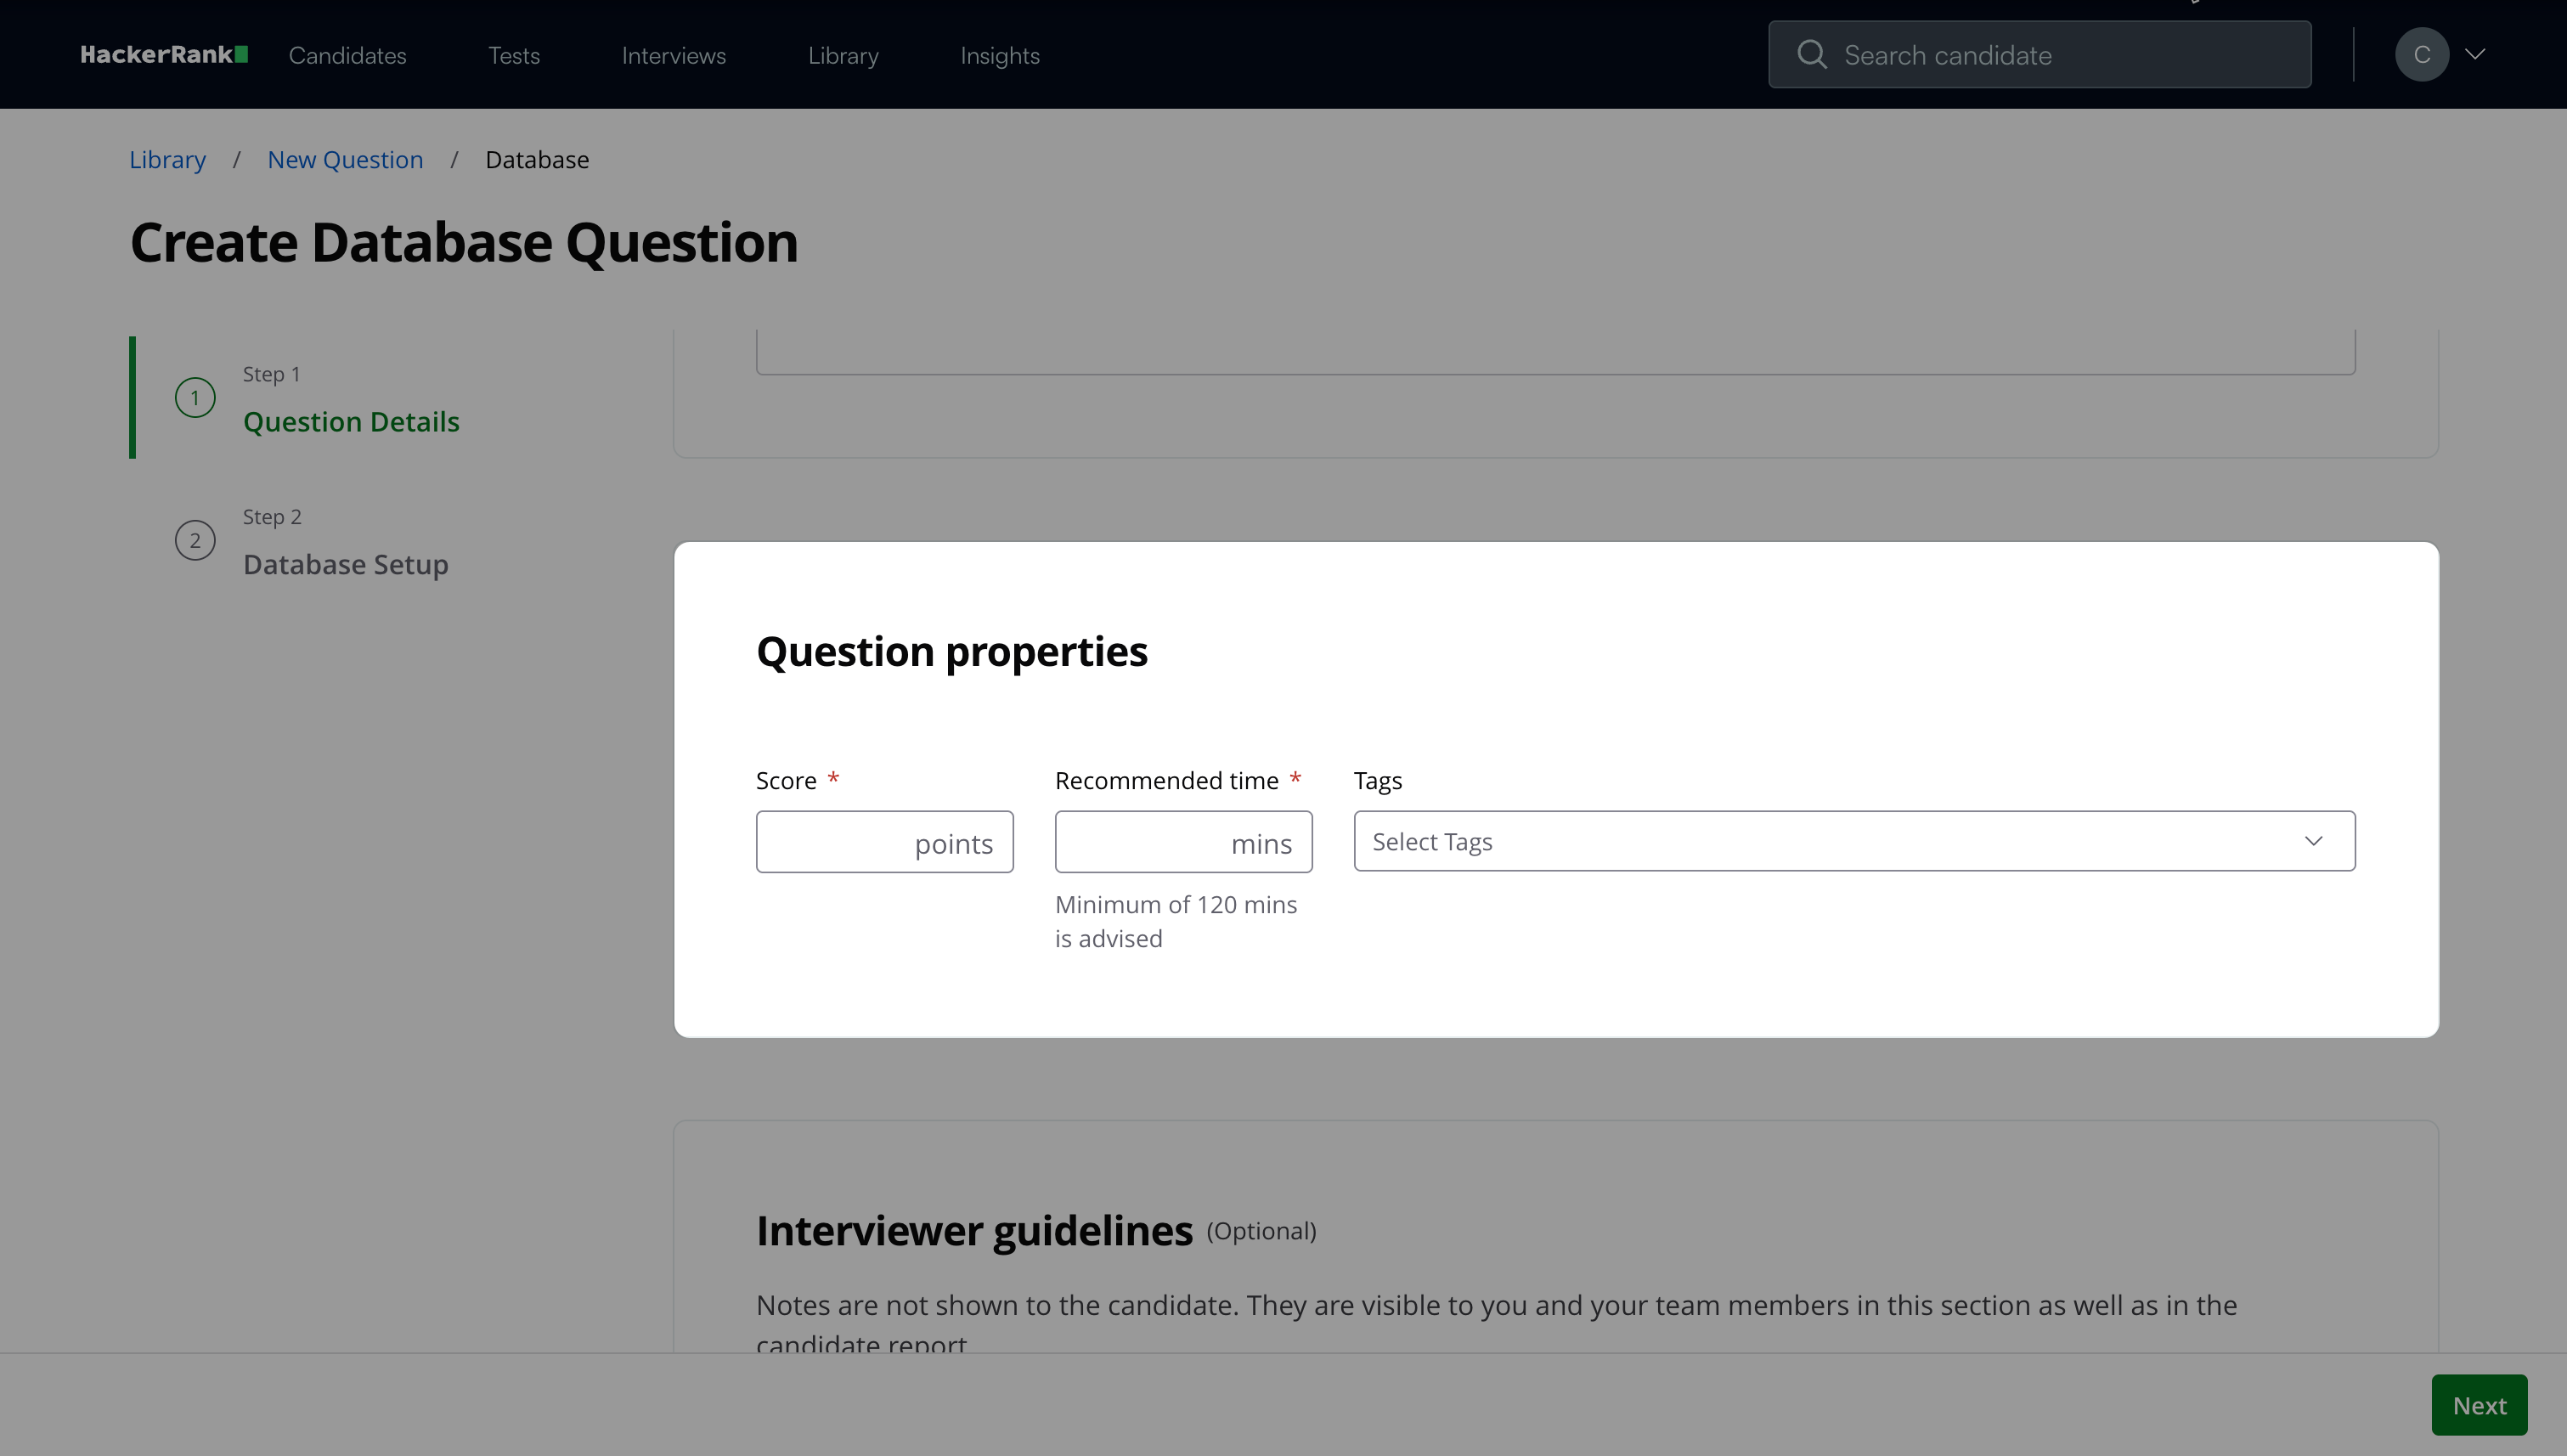Select the Database Setup step
The image size is (2567, 1456).
point(345,565)
